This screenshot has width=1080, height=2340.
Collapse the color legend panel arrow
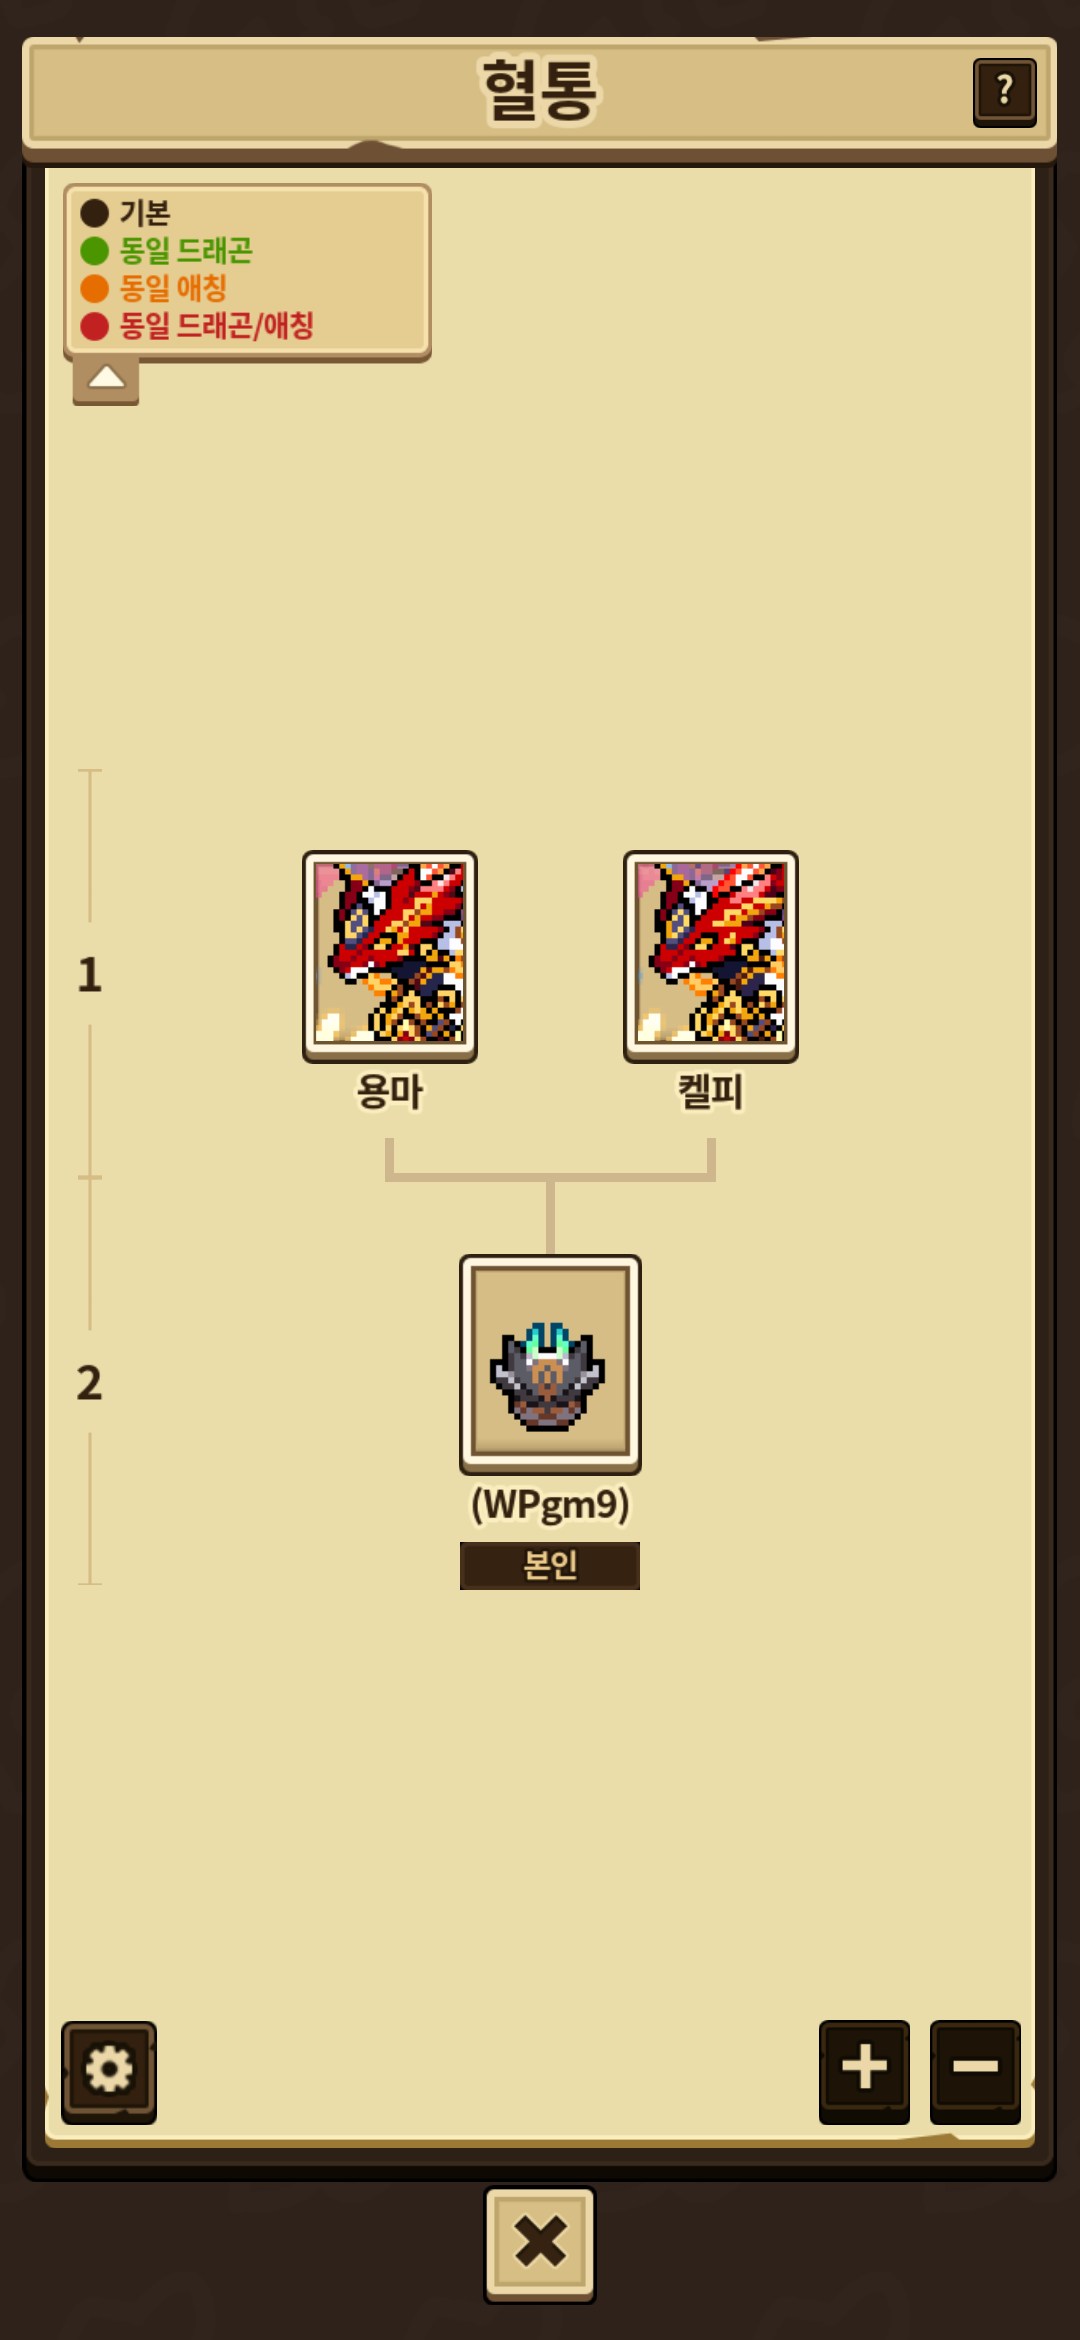106,379
